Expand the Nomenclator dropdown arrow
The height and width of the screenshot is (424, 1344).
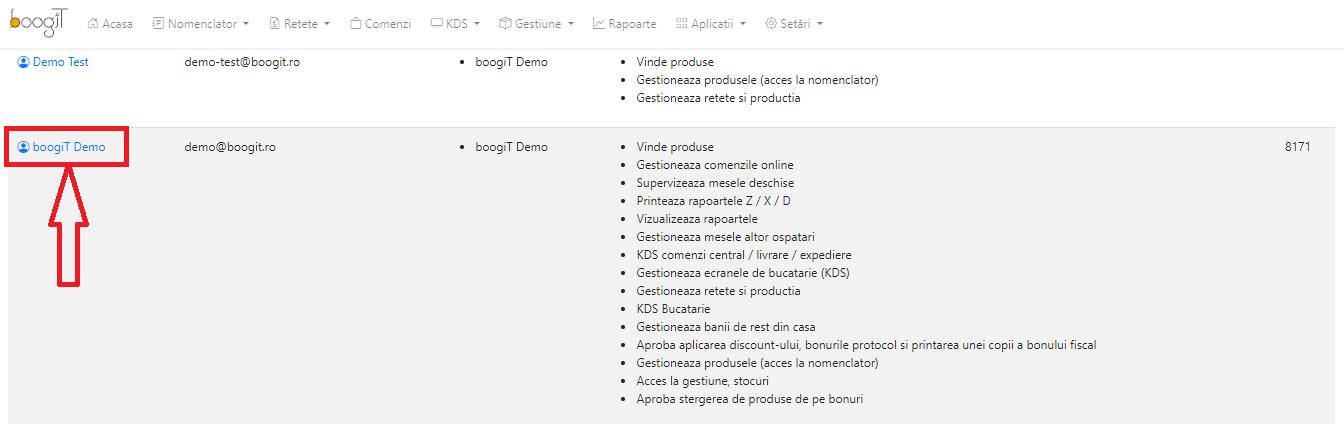246,24
